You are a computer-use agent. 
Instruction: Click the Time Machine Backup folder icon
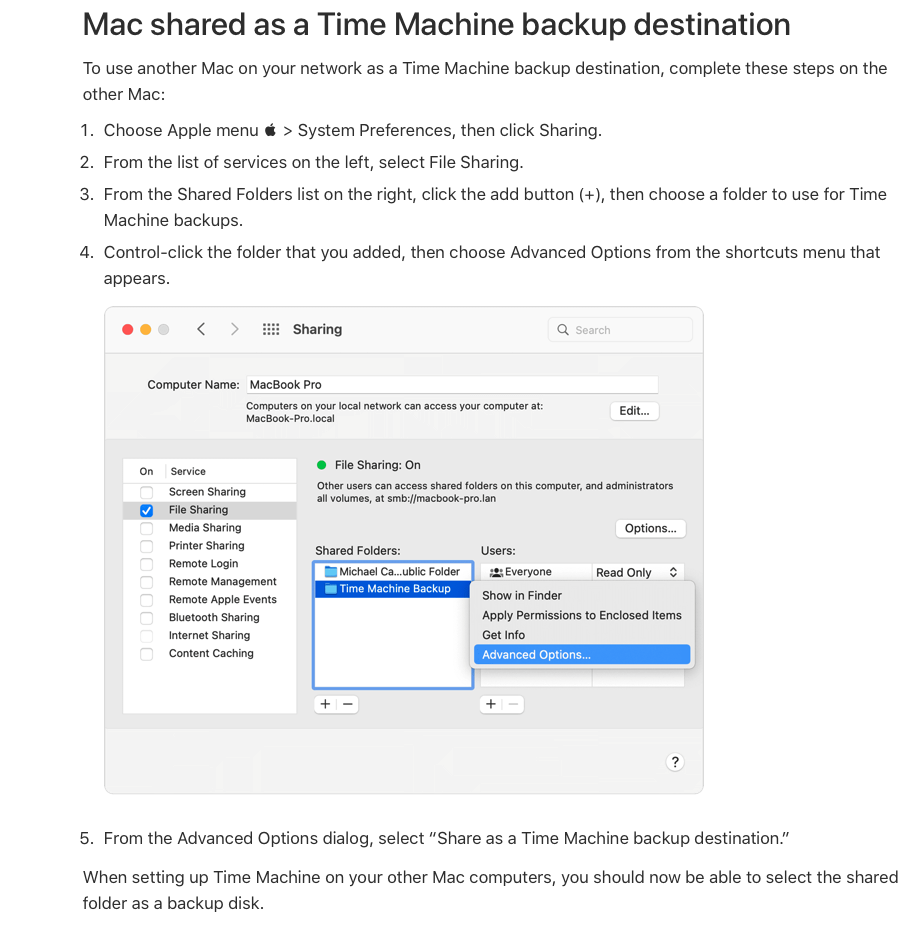pyautogui.click(x=331, y=589)
